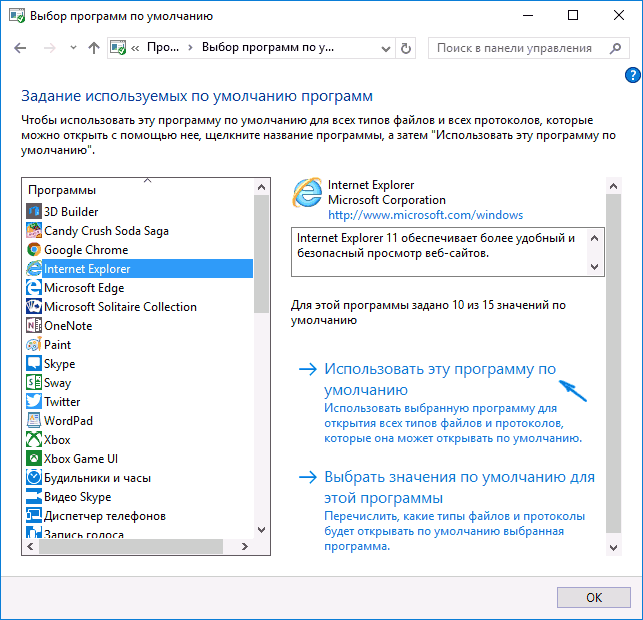Click the search magnifier icon
Image resolution: width=643 pixels, height=620 pixels.
615,48
